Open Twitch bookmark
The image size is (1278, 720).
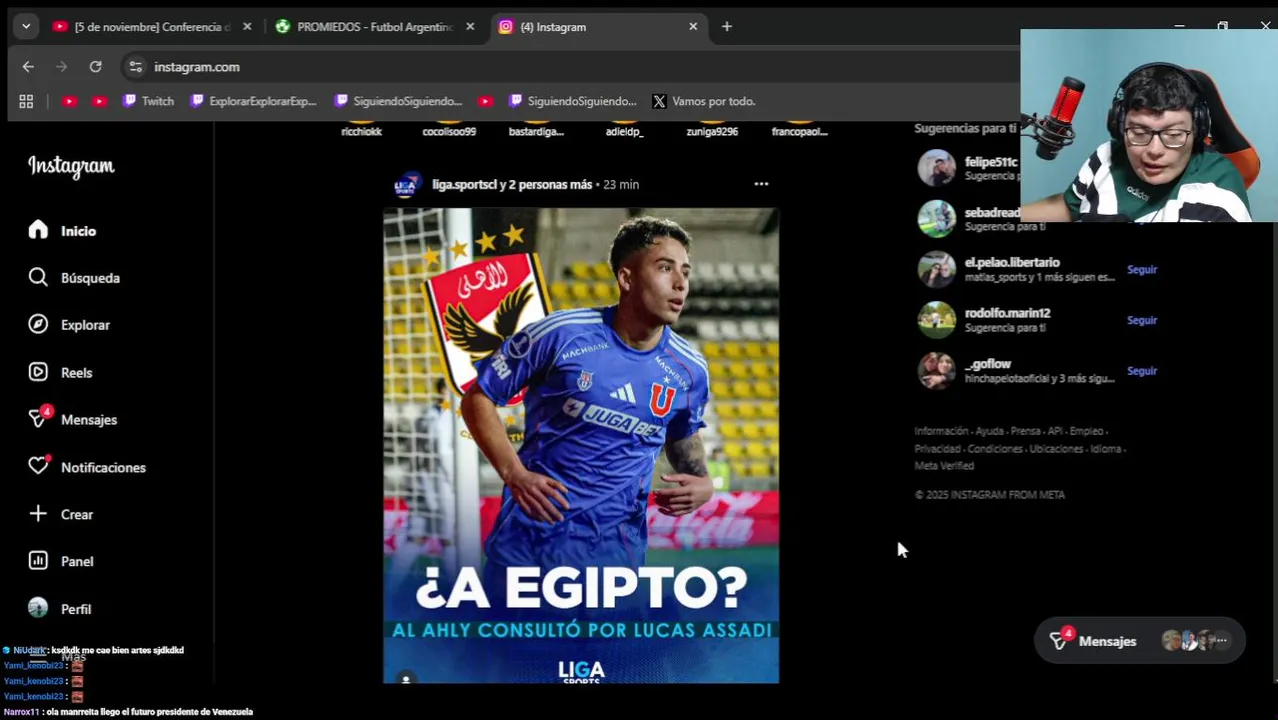coord(149,101)
